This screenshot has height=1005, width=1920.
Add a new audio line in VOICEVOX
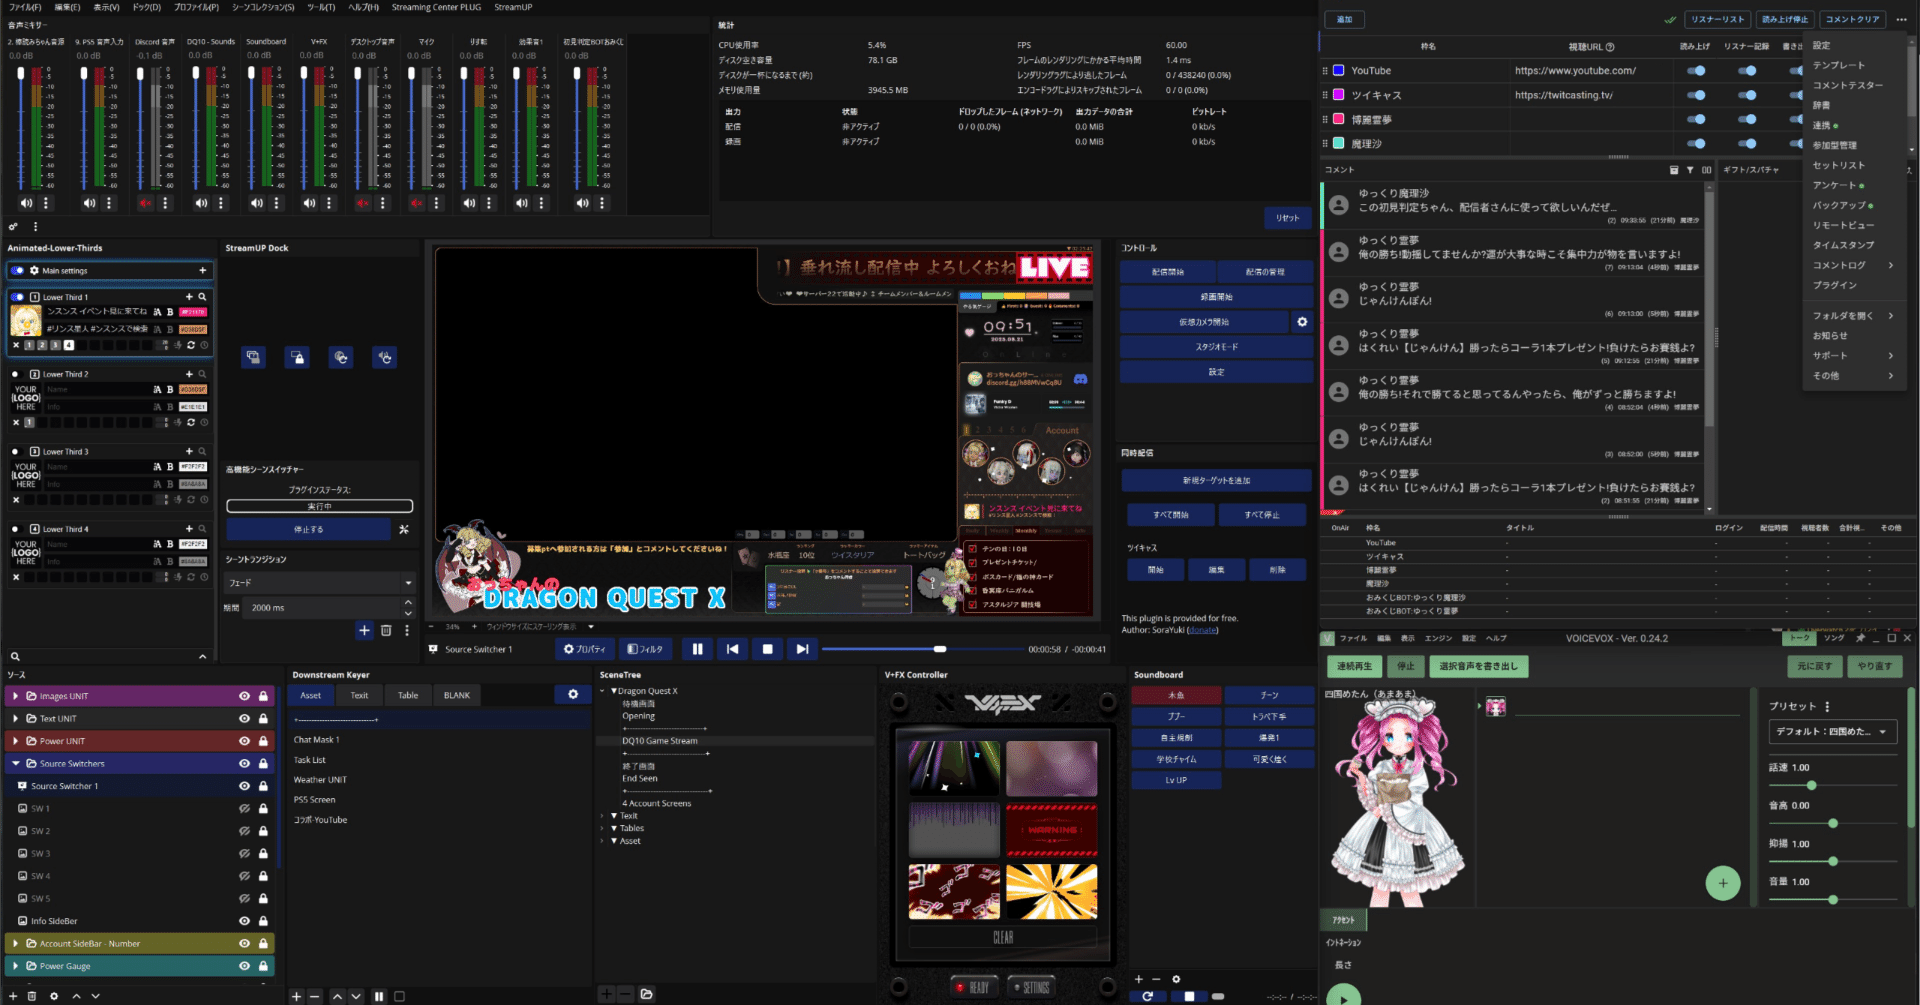pos(1722,883)
